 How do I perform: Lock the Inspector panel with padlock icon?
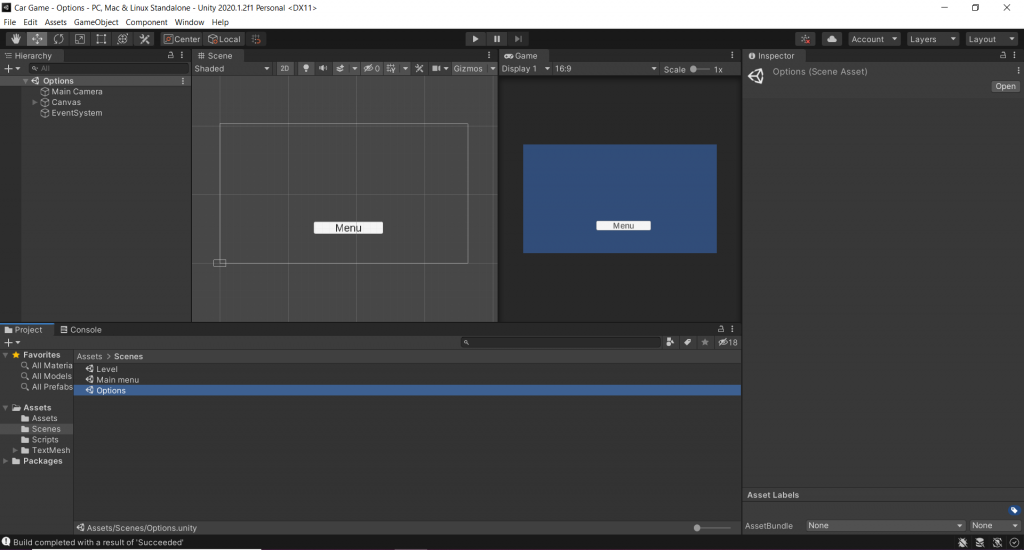[x=1003, y=56]
